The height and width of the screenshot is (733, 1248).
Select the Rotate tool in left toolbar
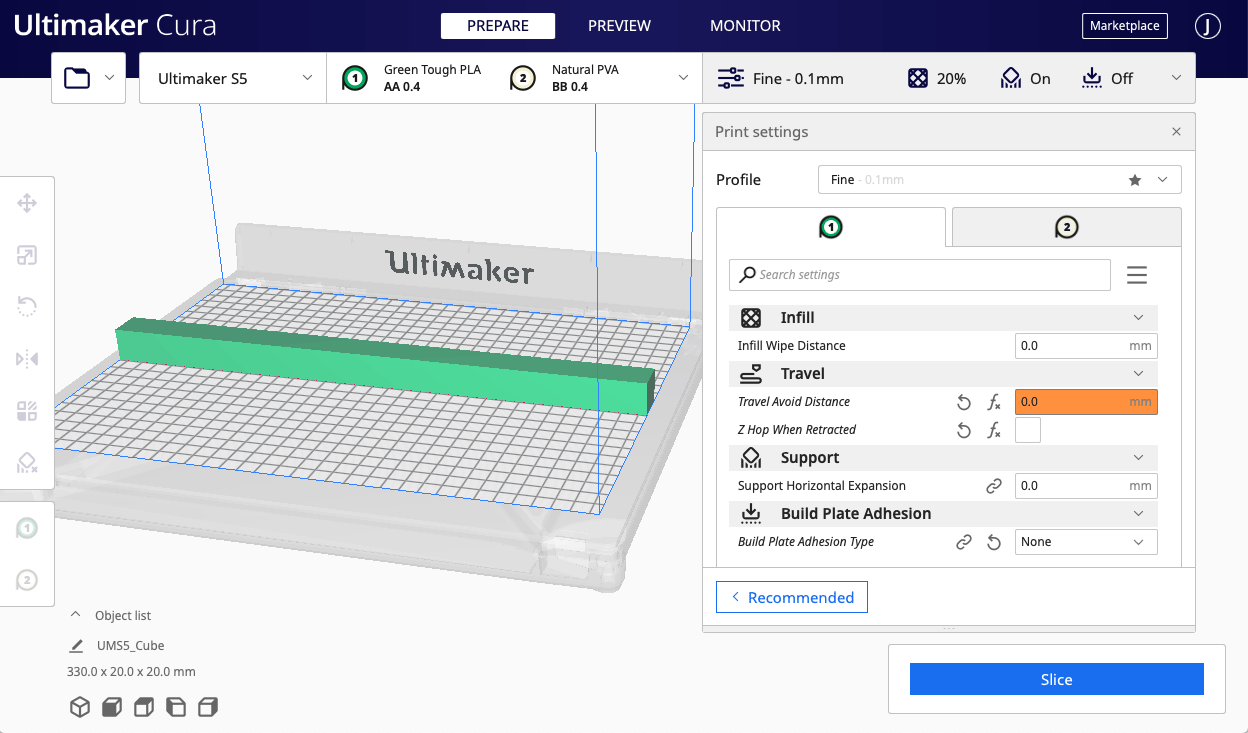tap(27, 307)
